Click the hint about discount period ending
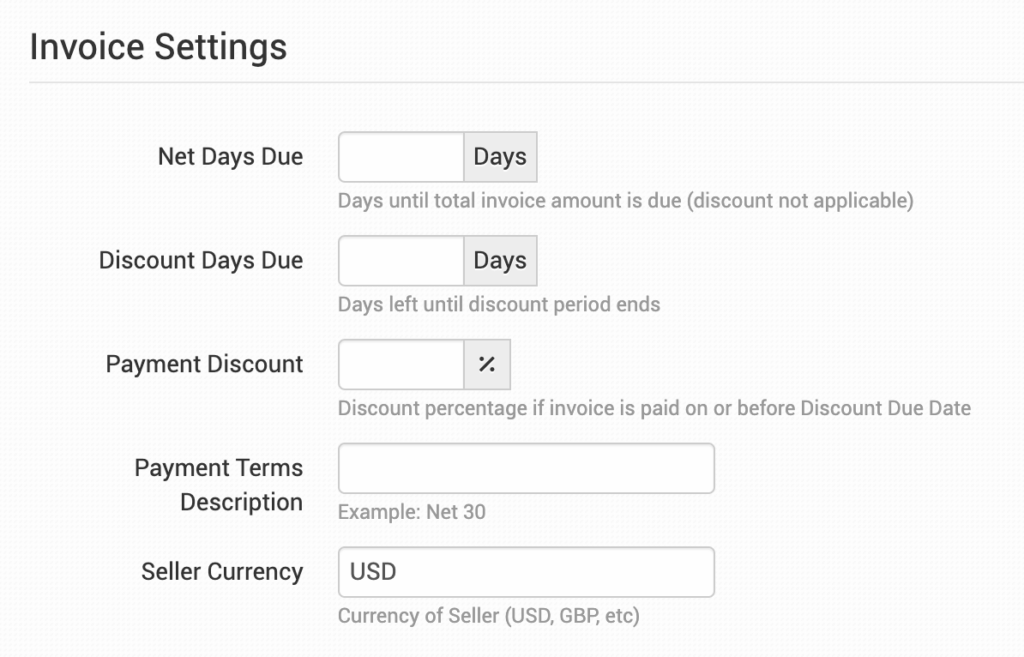Image resolution: width=1024 pixels, height=657 pixels. pyautogui.click(x=499, y=304)
